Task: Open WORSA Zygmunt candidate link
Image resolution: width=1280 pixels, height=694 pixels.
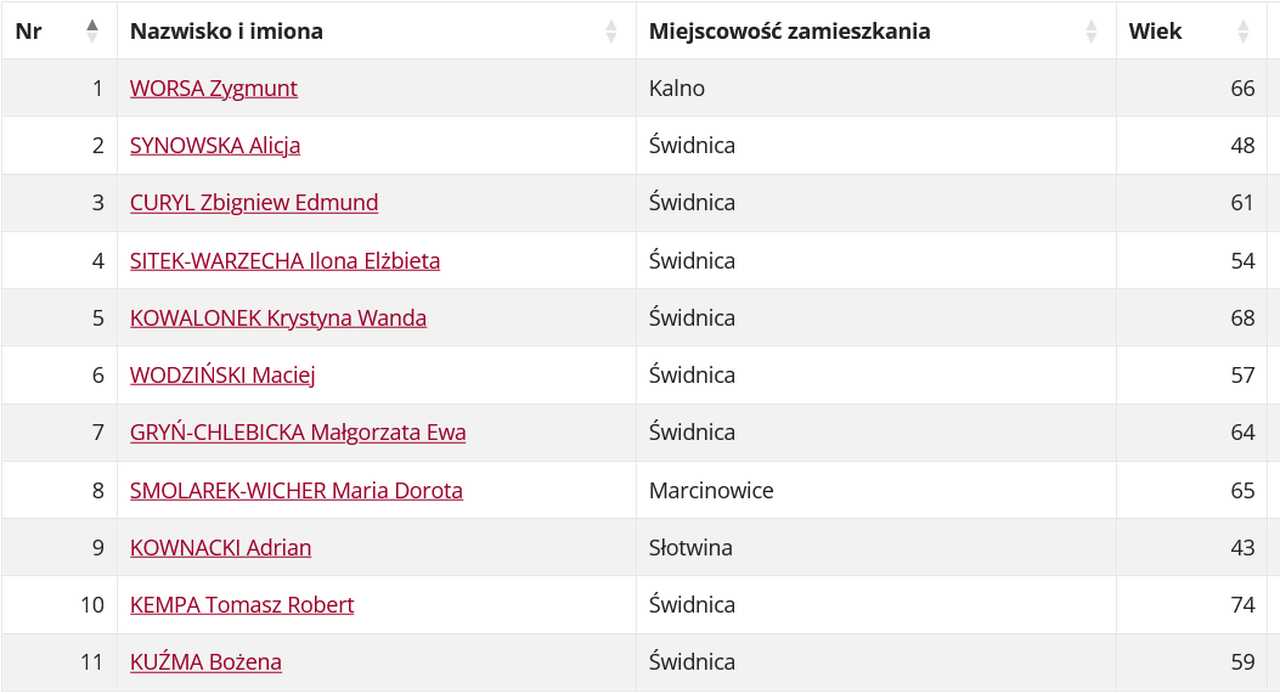Action: click(x=214, y=88)
